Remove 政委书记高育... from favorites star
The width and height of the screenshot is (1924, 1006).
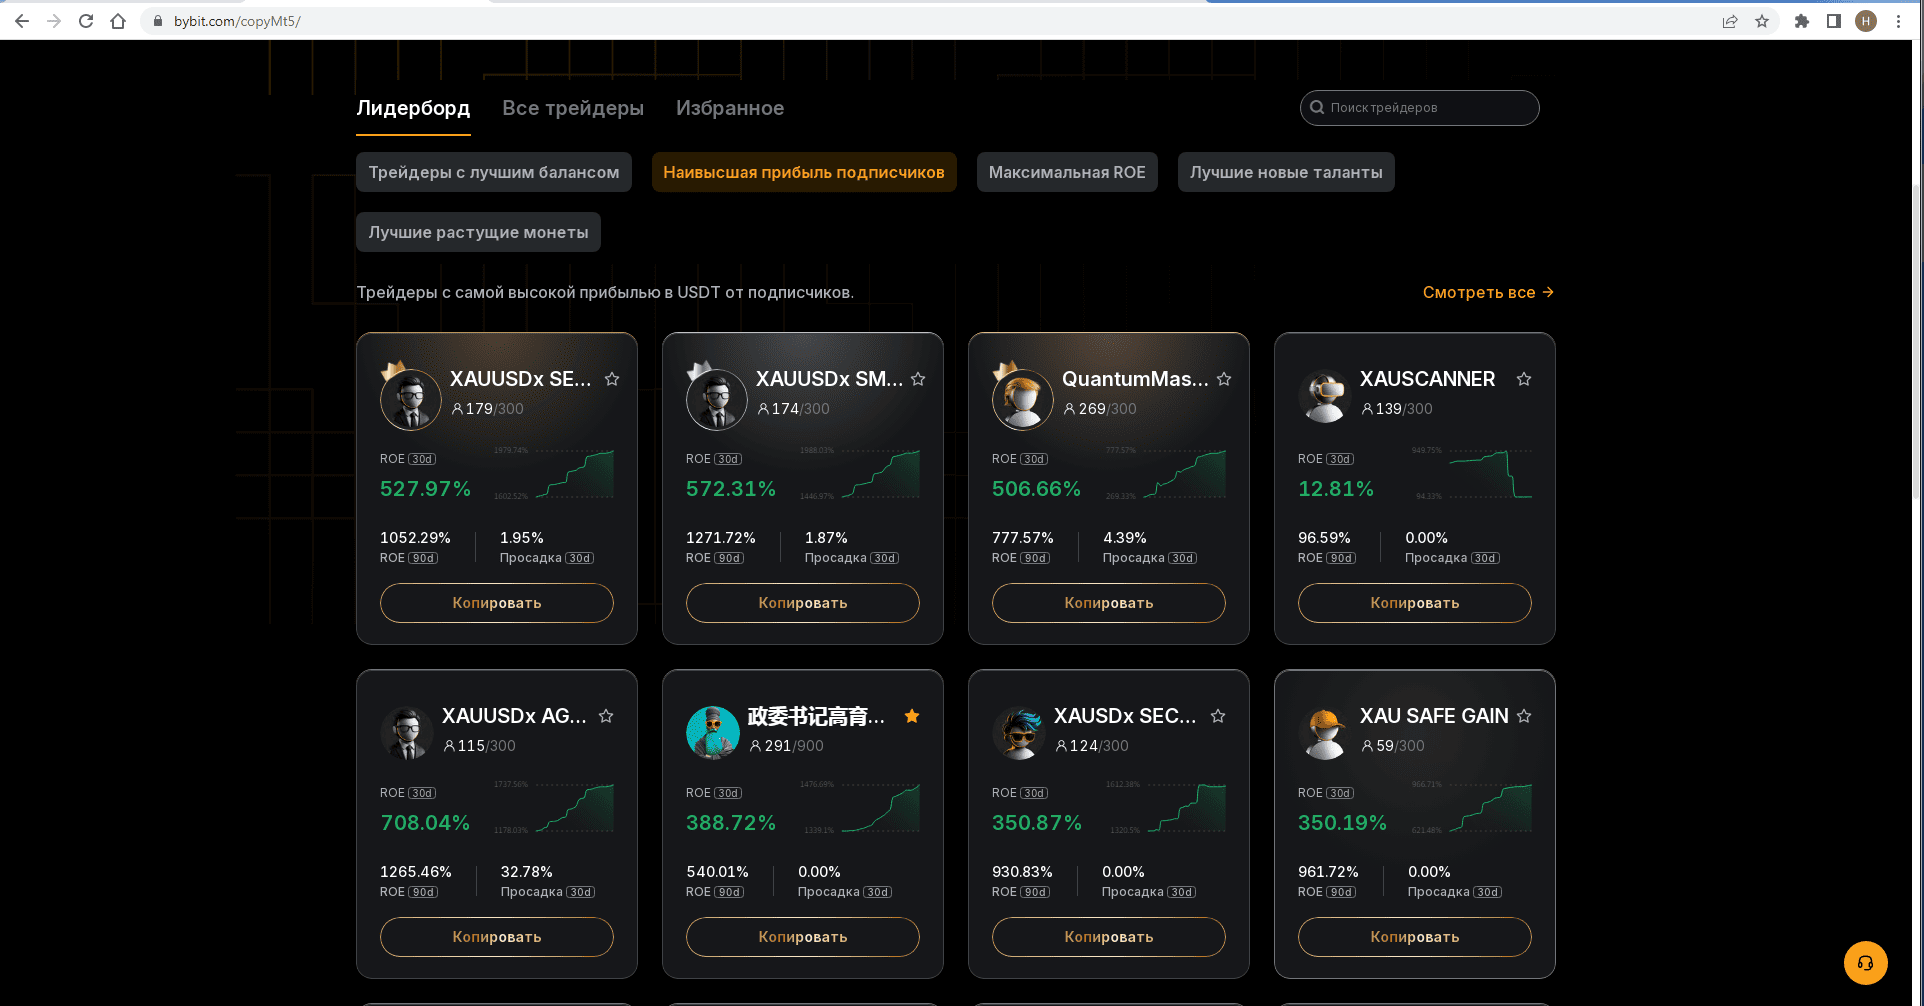(912, 716)
